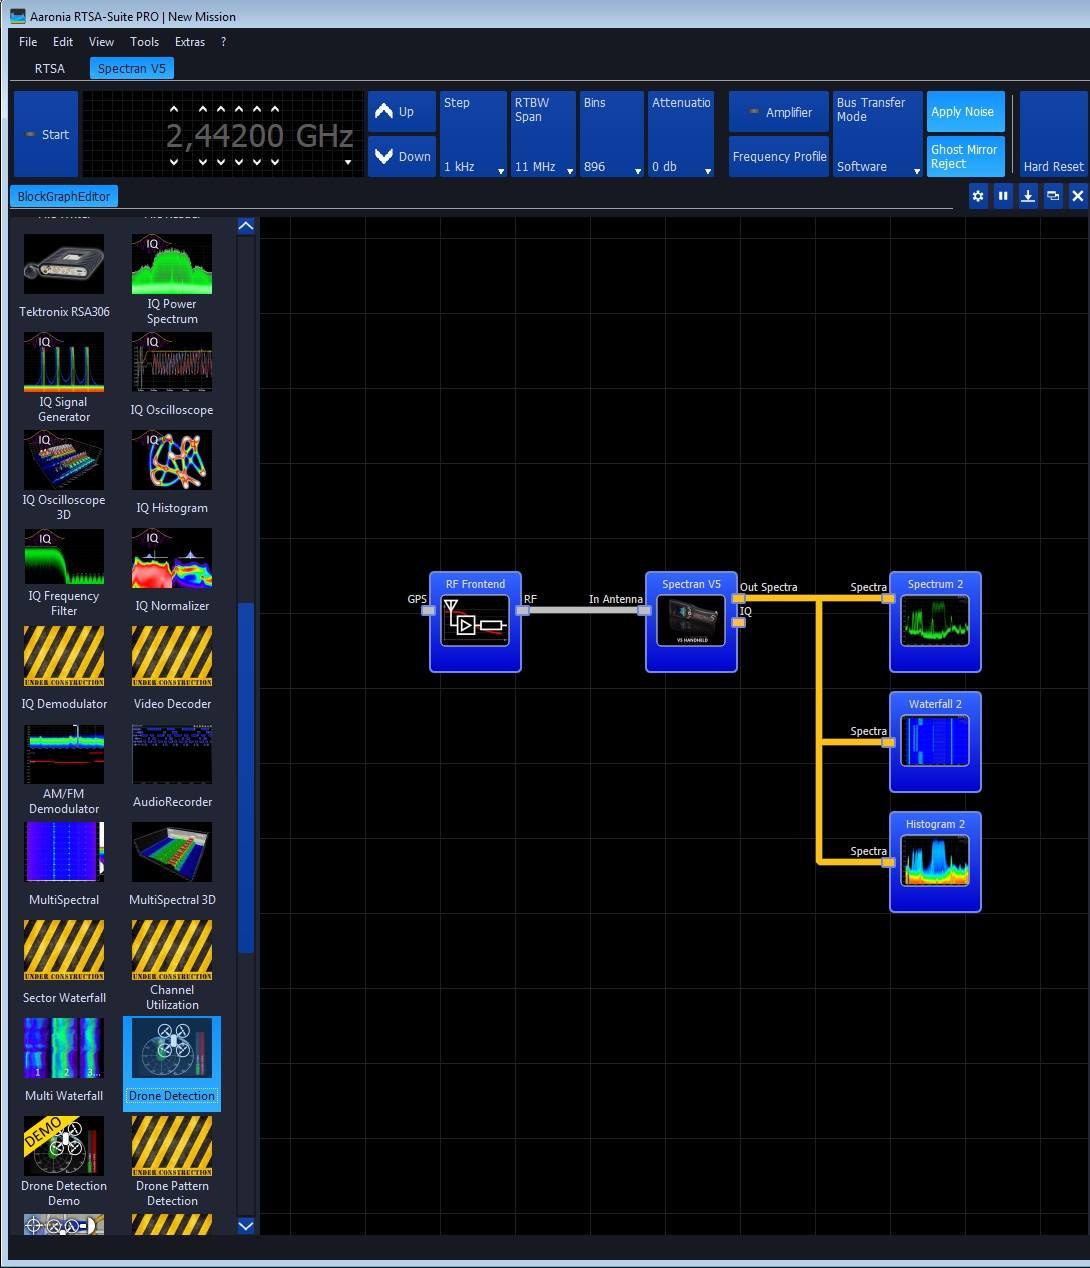
Task: Open the View menu
Action: tap(101, 42)
